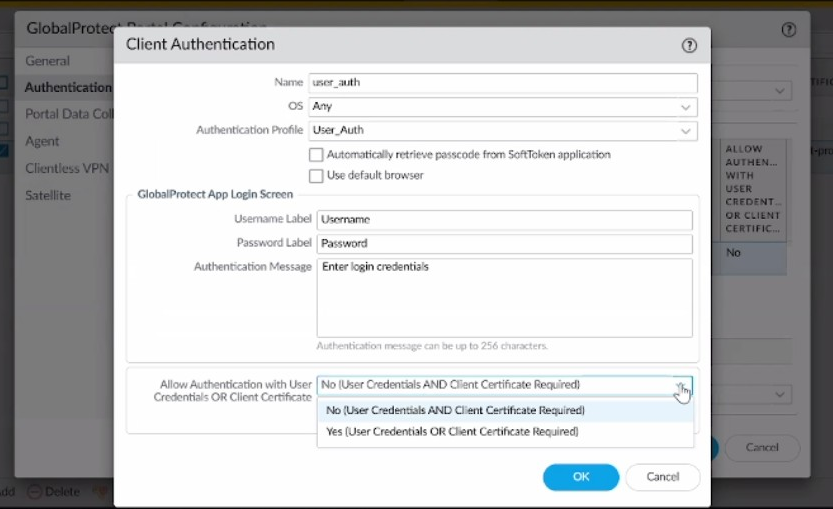Click the Authentication Message text area
The width and height of the screenshot is (833, 509).
[505, 298]
